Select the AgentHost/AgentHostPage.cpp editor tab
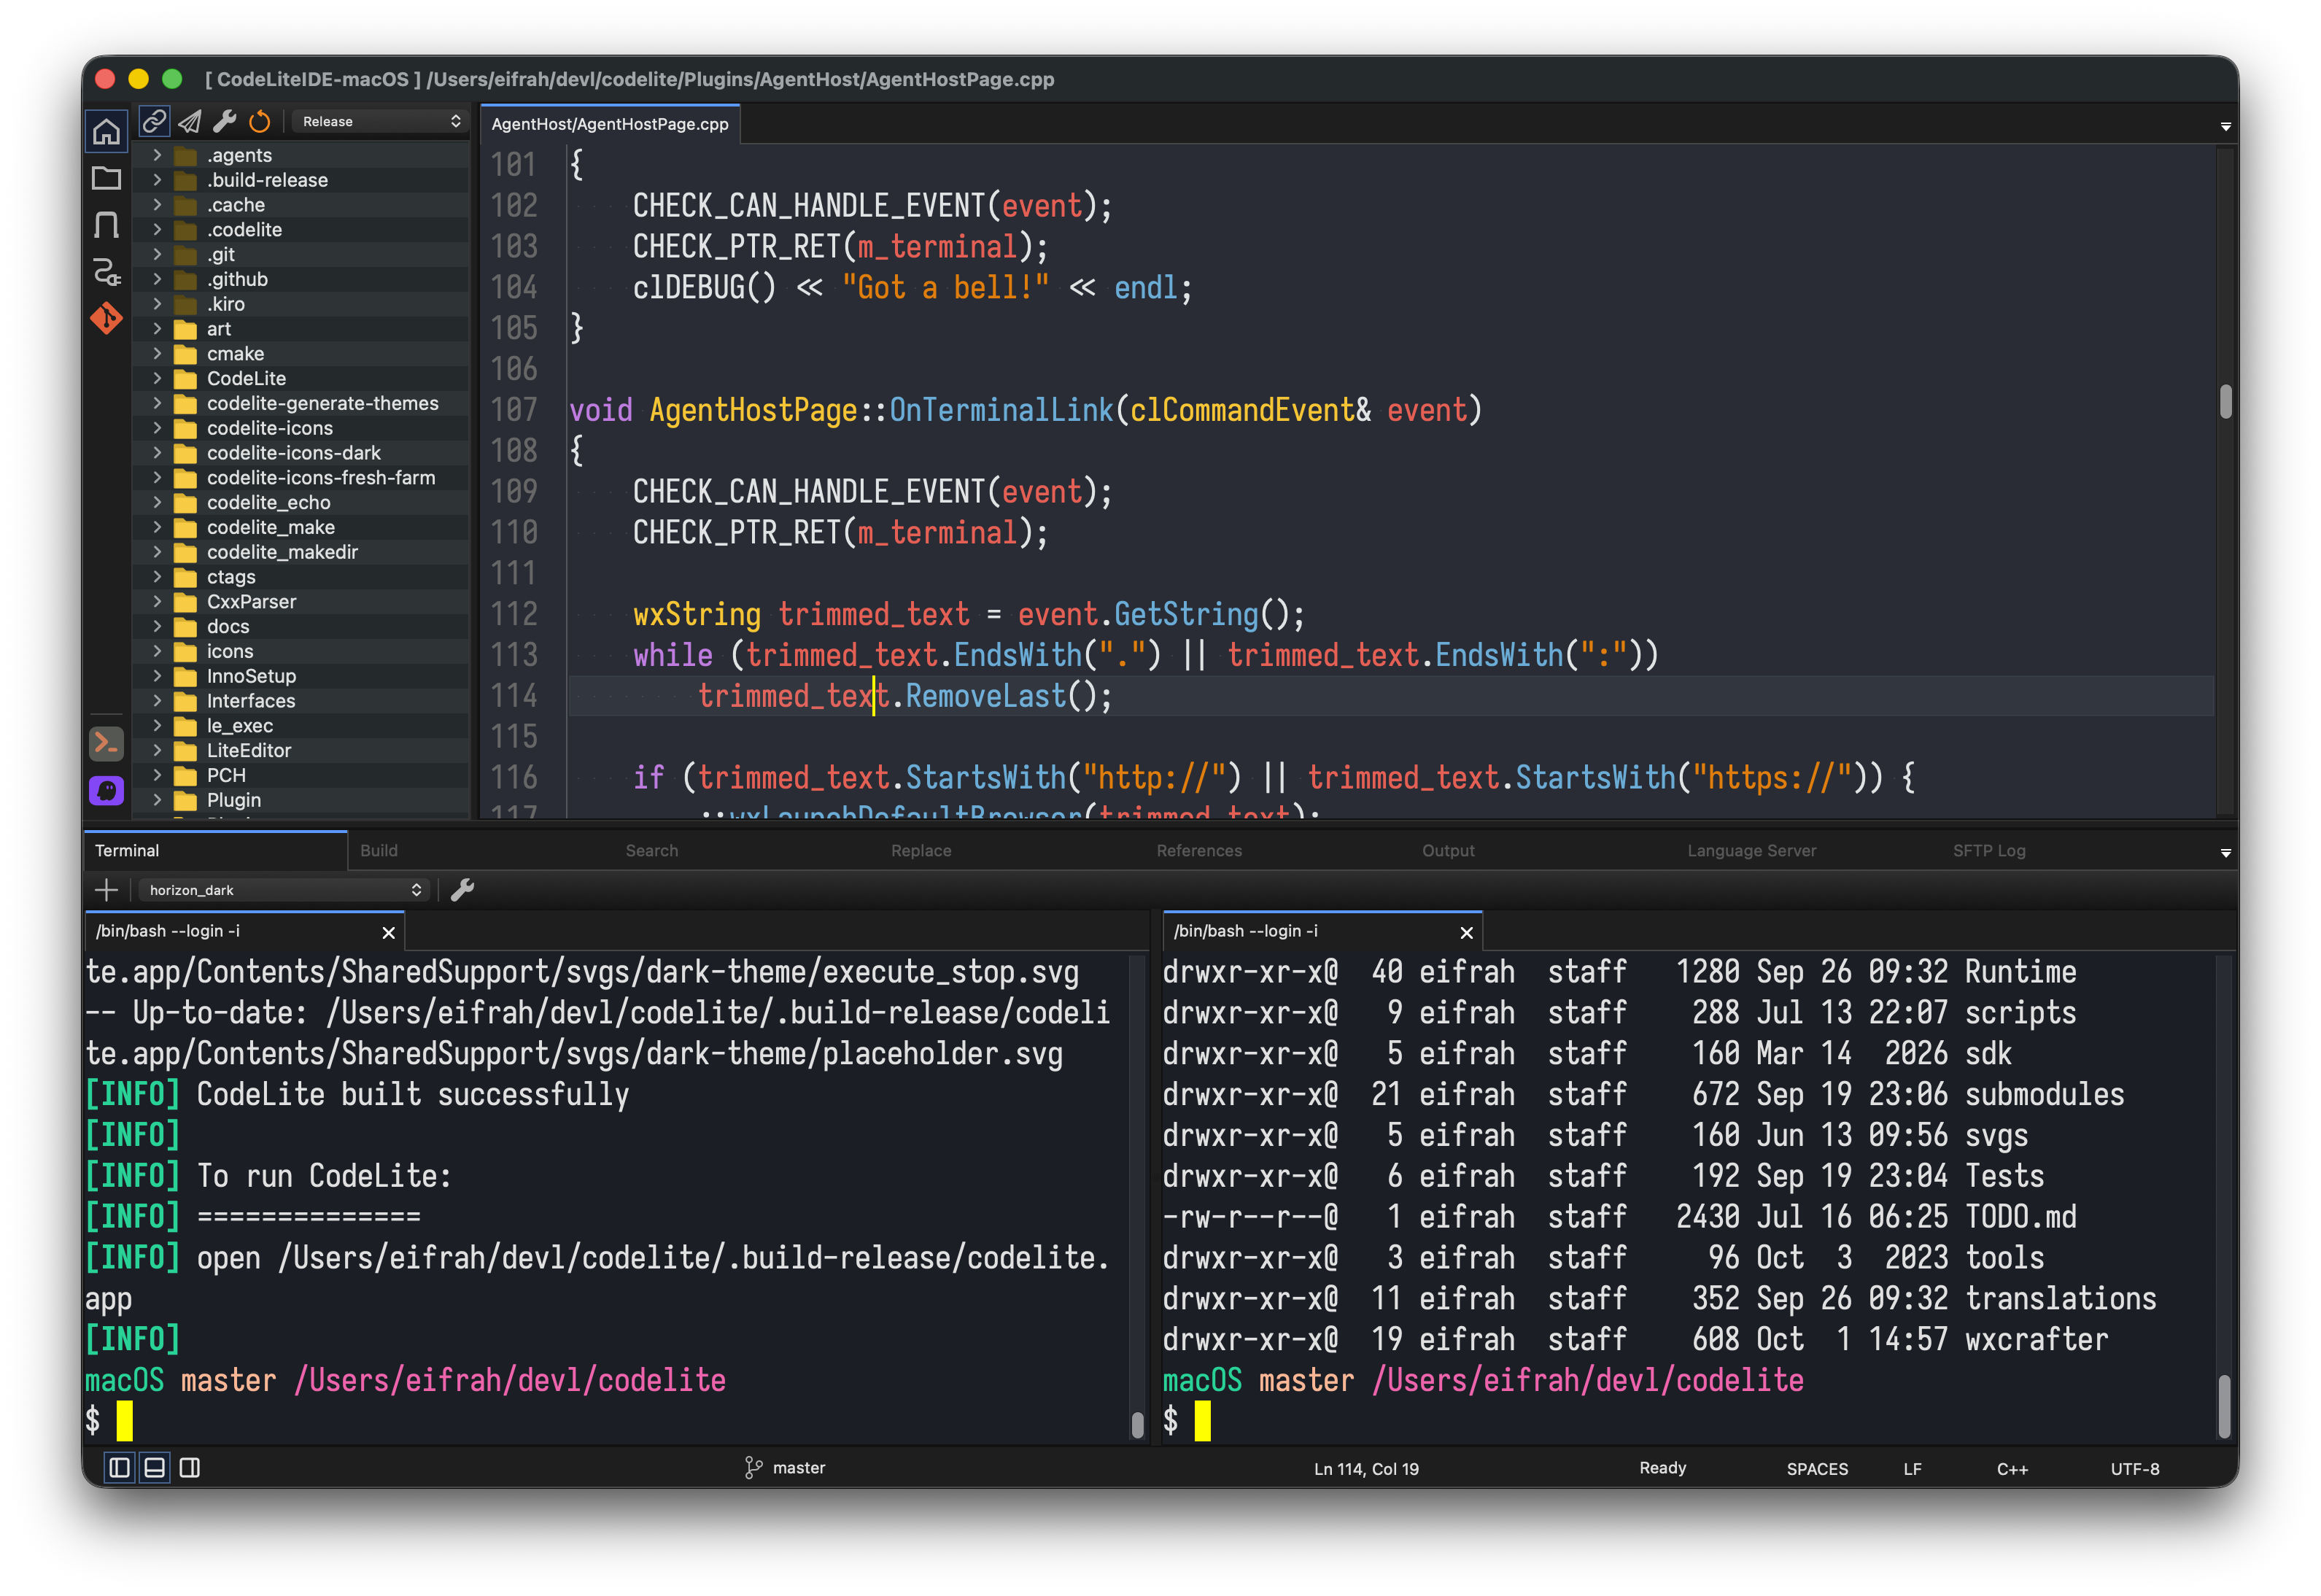Image resolution: width=2321 pixels, height=1596 pixels. 610,124
